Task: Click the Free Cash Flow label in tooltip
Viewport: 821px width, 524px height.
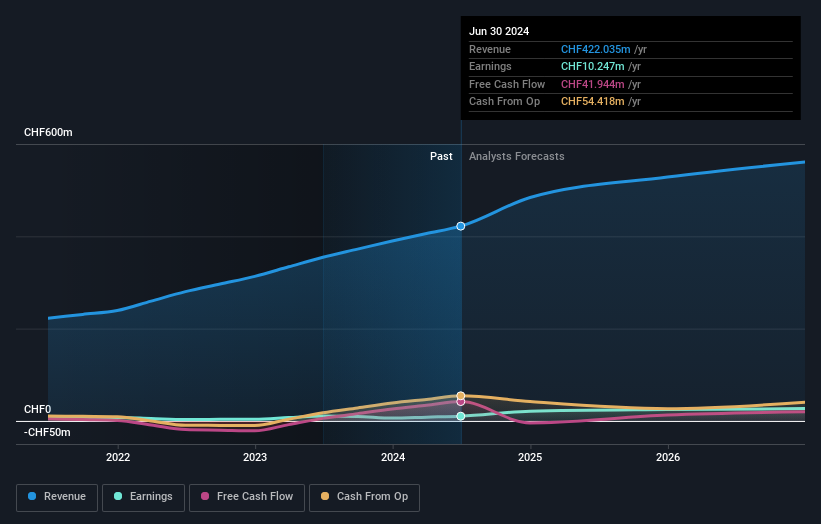Action: [x=507, y=84]
